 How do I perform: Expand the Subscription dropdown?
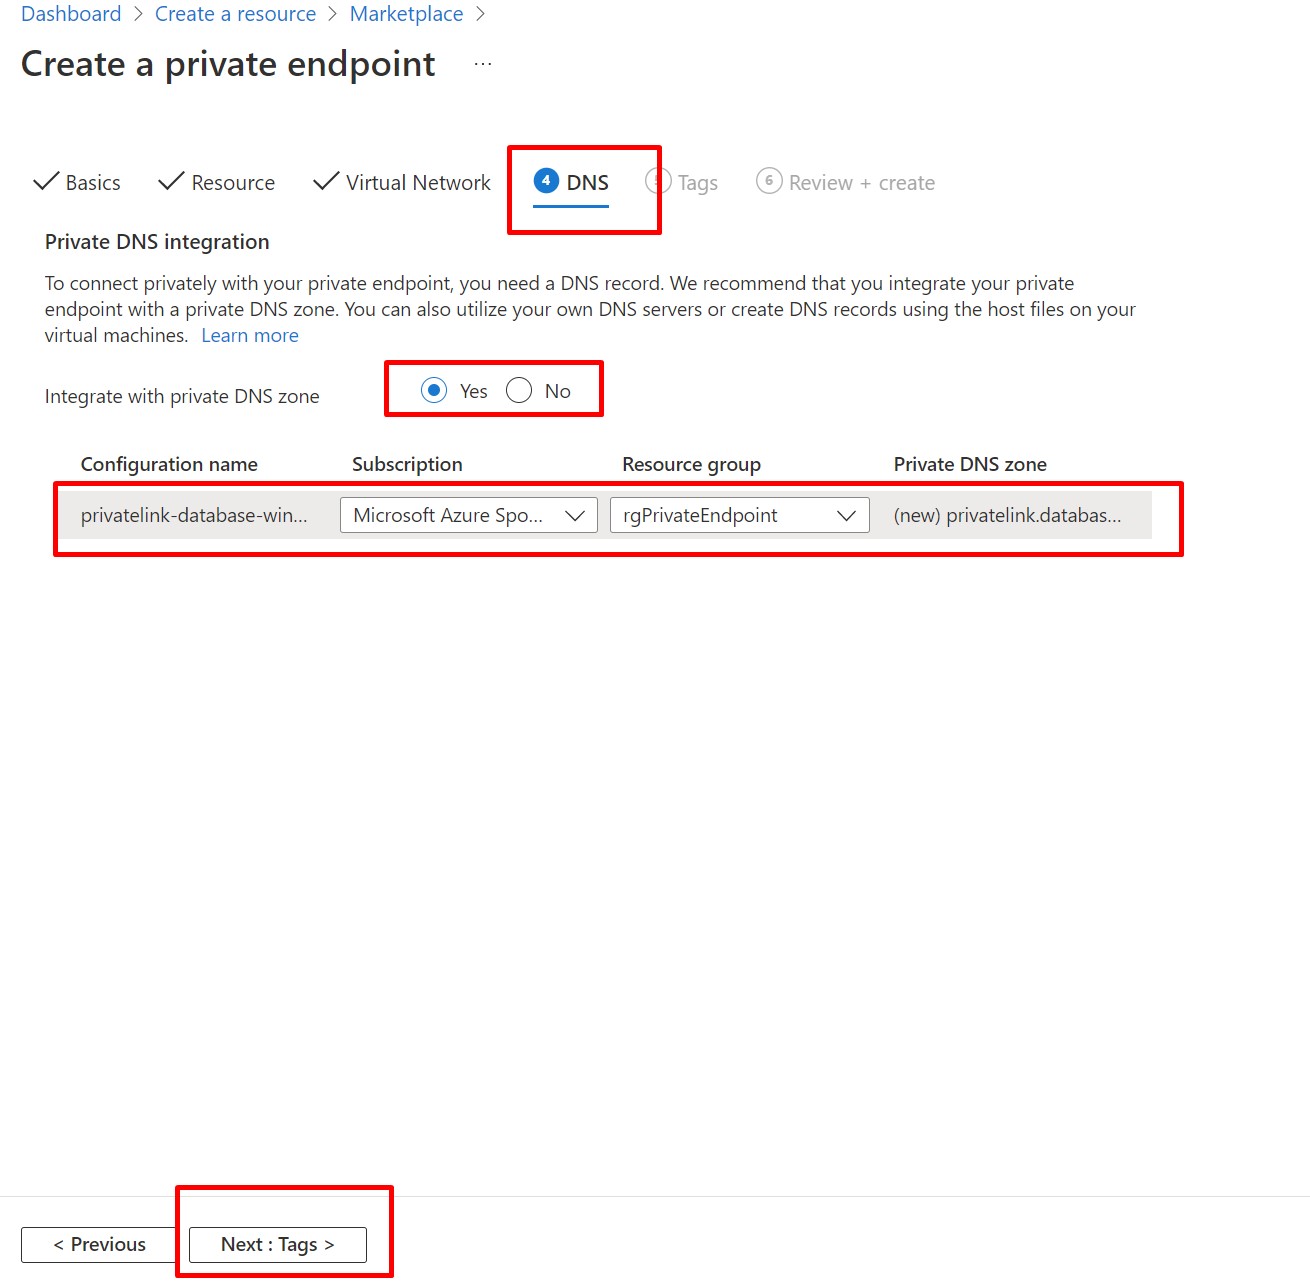tap(468, 515)
